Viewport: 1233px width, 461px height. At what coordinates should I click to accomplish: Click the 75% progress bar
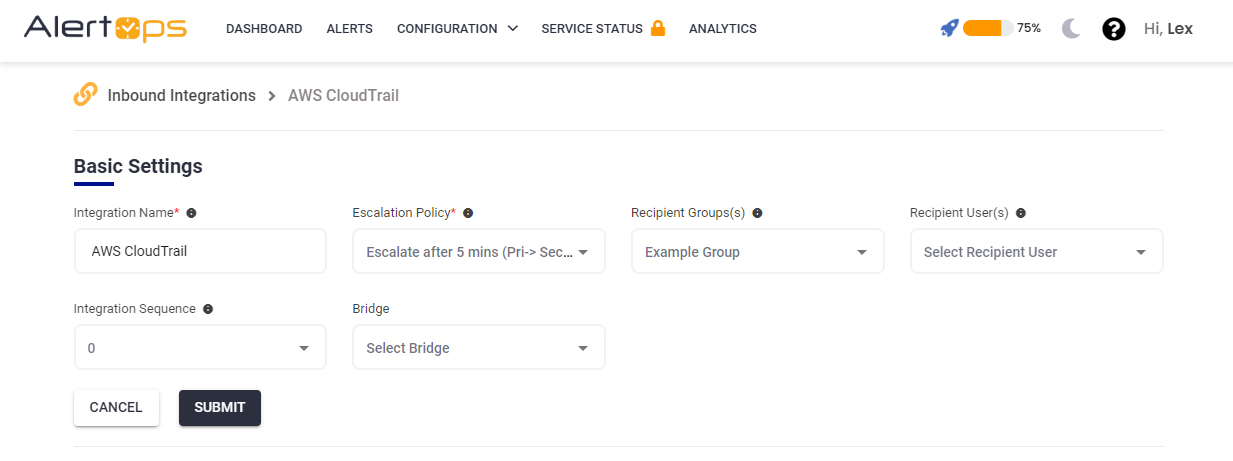pos(987,28)
